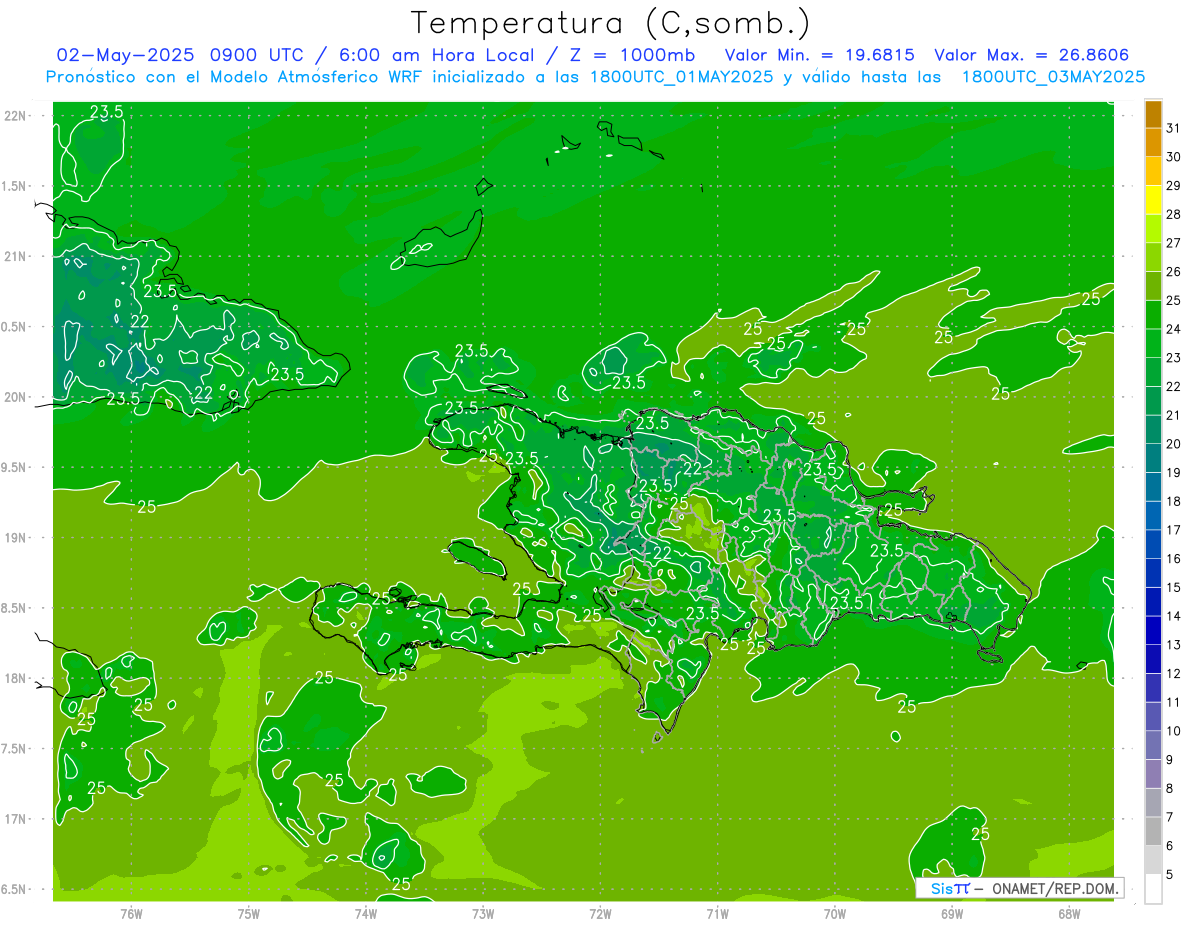Click the 70W longitude axis label
The image size is (1200, 927).
pyautogui.click(x=835, y=913)
